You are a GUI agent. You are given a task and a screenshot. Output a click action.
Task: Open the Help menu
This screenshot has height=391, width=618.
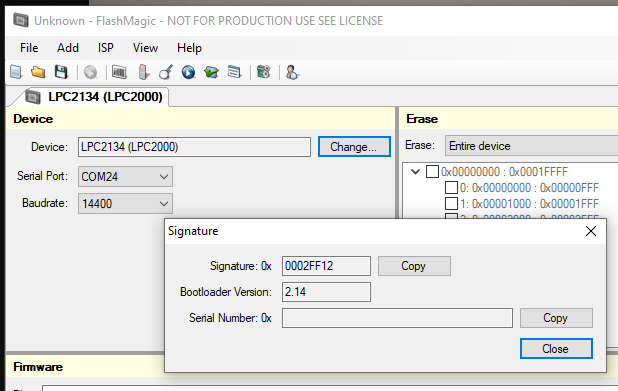tap(189, 48)
